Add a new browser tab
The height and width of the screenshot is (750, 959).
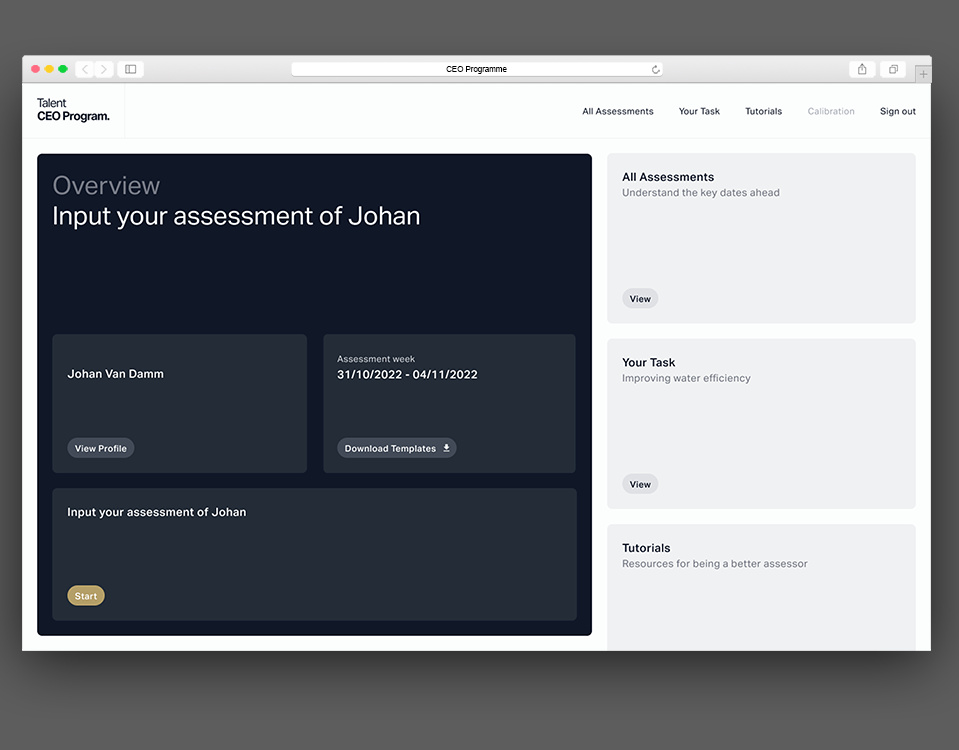923,74
